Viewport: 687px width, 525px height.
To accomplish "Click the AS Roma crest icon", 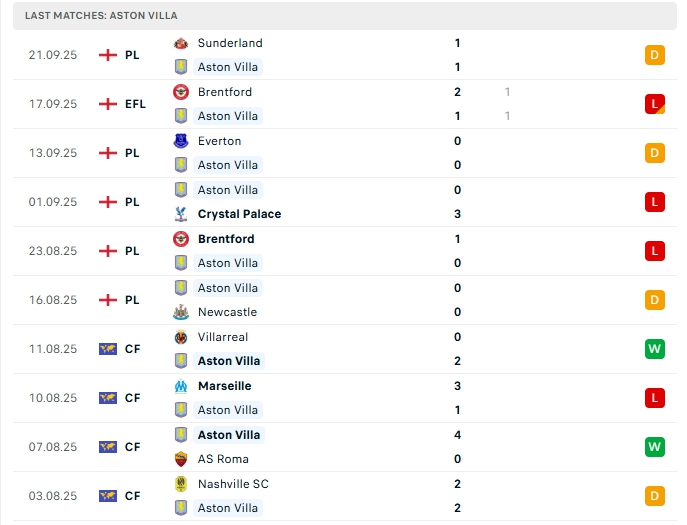I will [x=181, y=459].
